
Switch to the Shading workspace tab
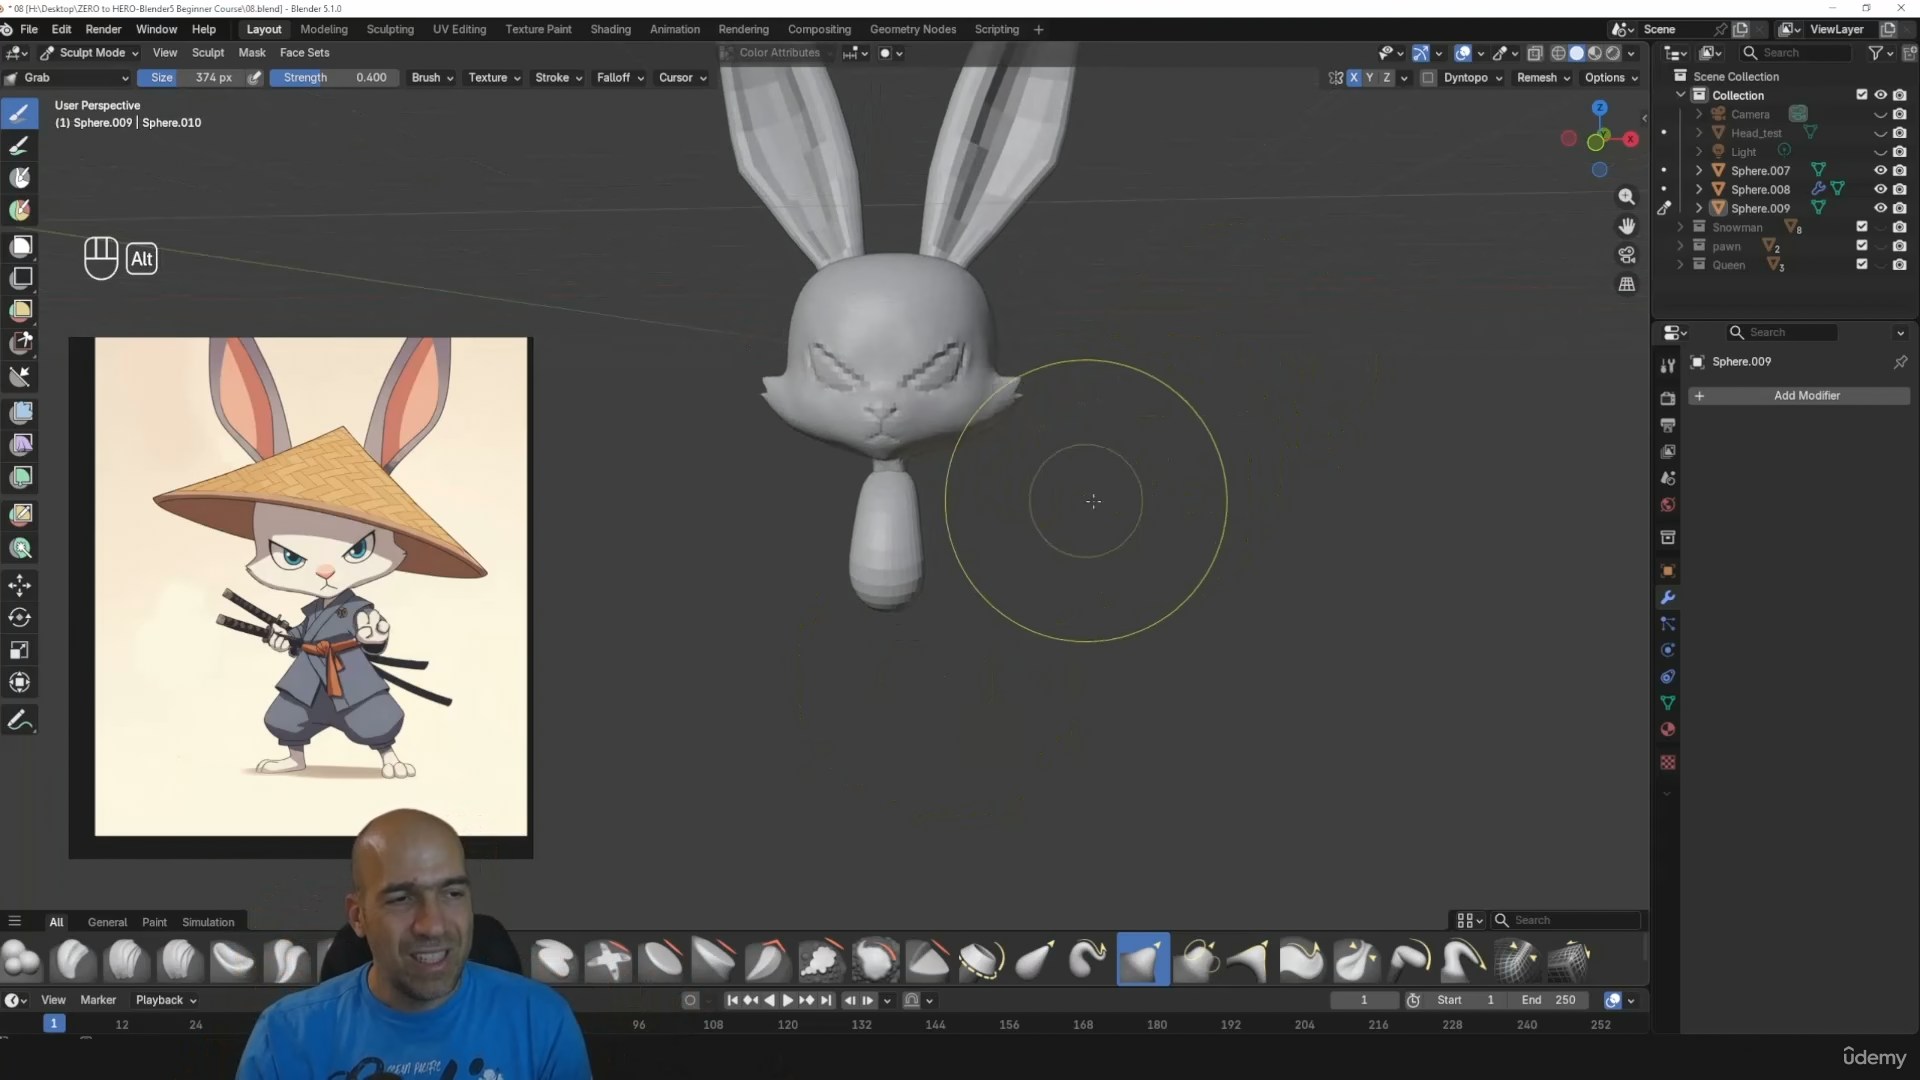610,29
